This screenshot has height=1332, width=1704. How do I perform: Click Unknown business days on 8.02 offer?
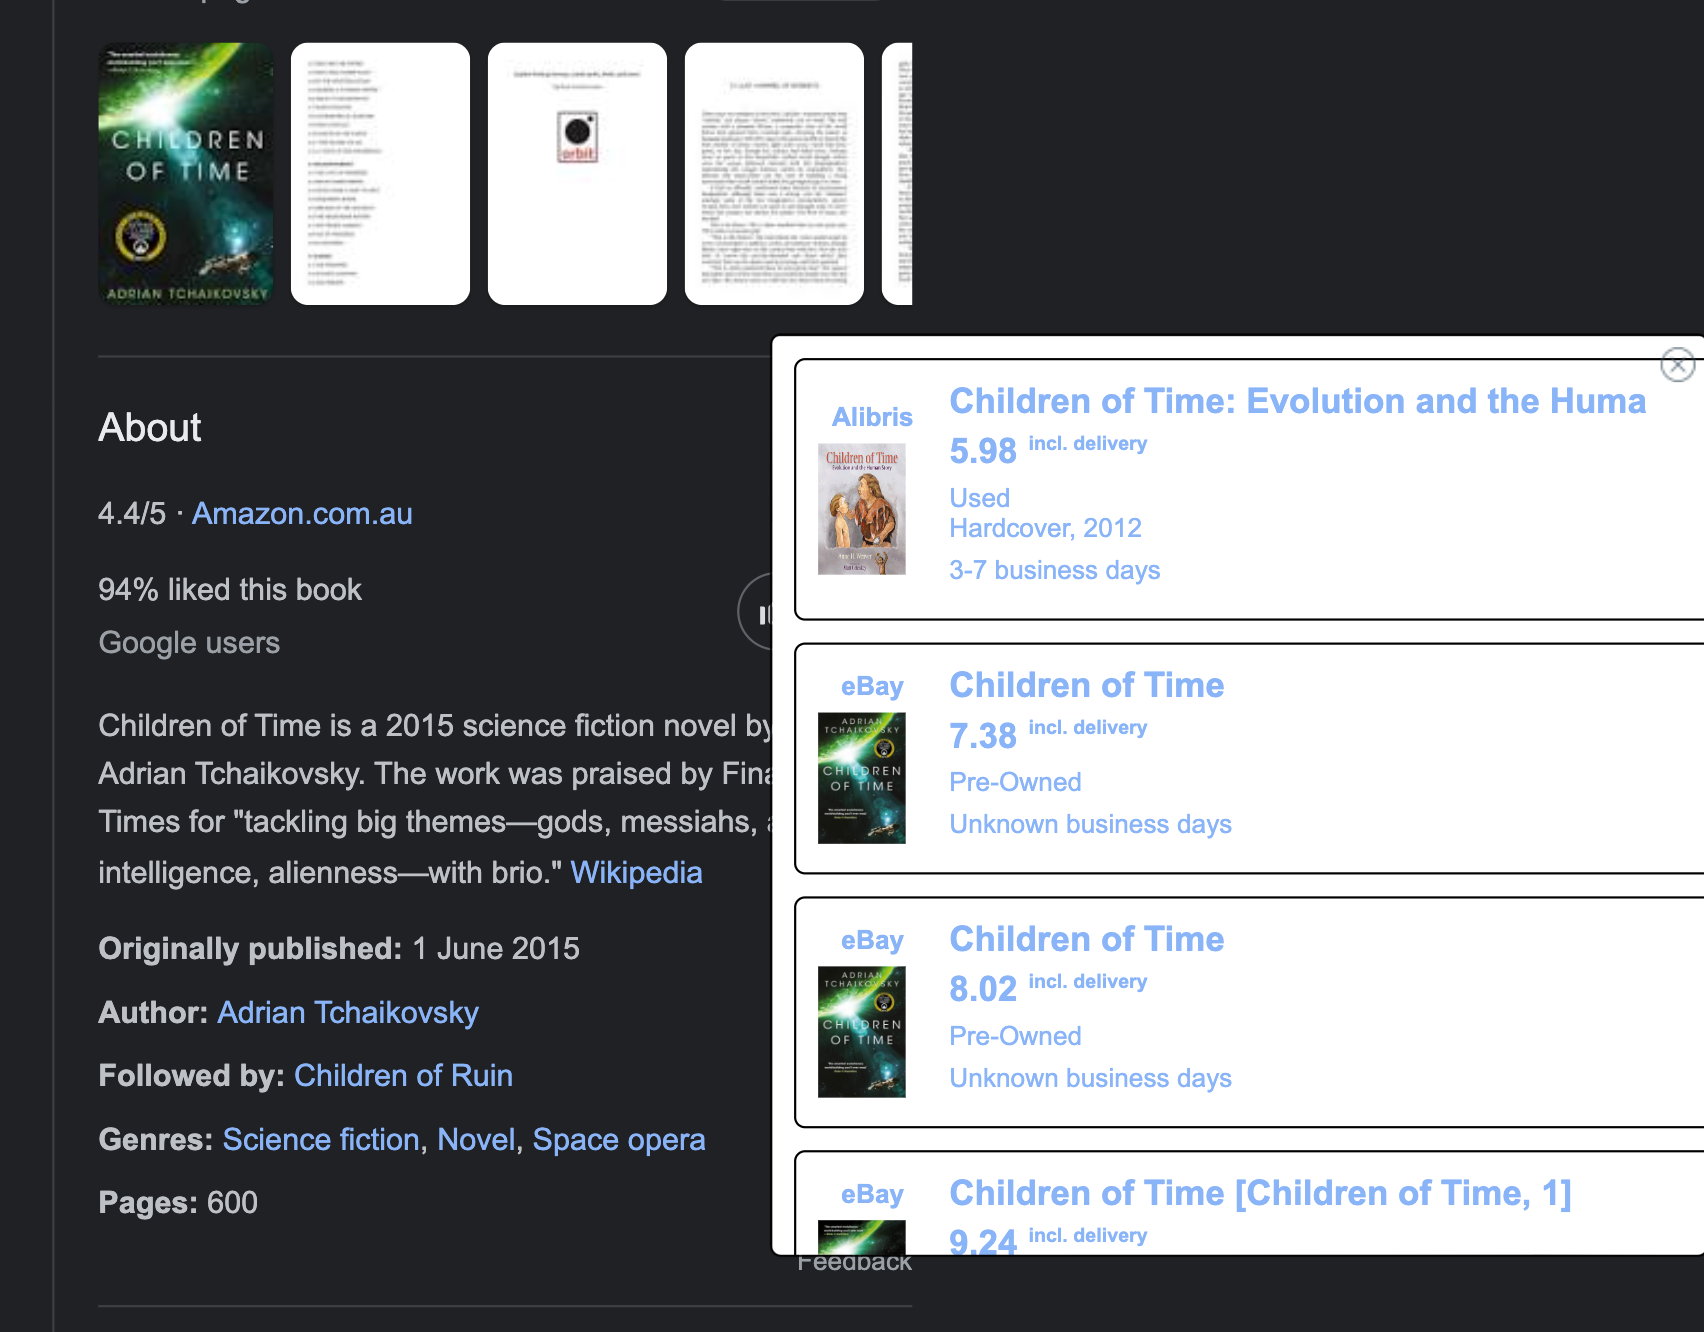pos(1090,1078)
